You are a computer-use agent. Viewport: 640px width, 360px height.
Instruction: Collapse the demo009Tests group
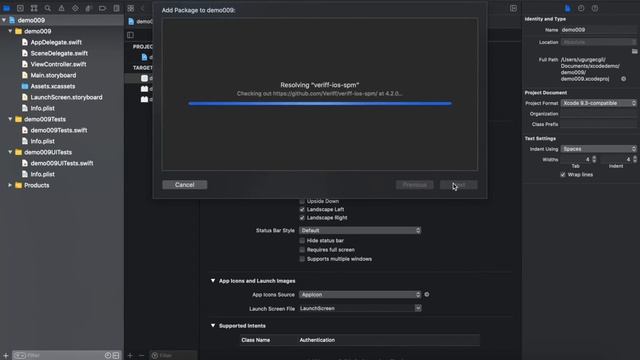(x=11, y=119)
